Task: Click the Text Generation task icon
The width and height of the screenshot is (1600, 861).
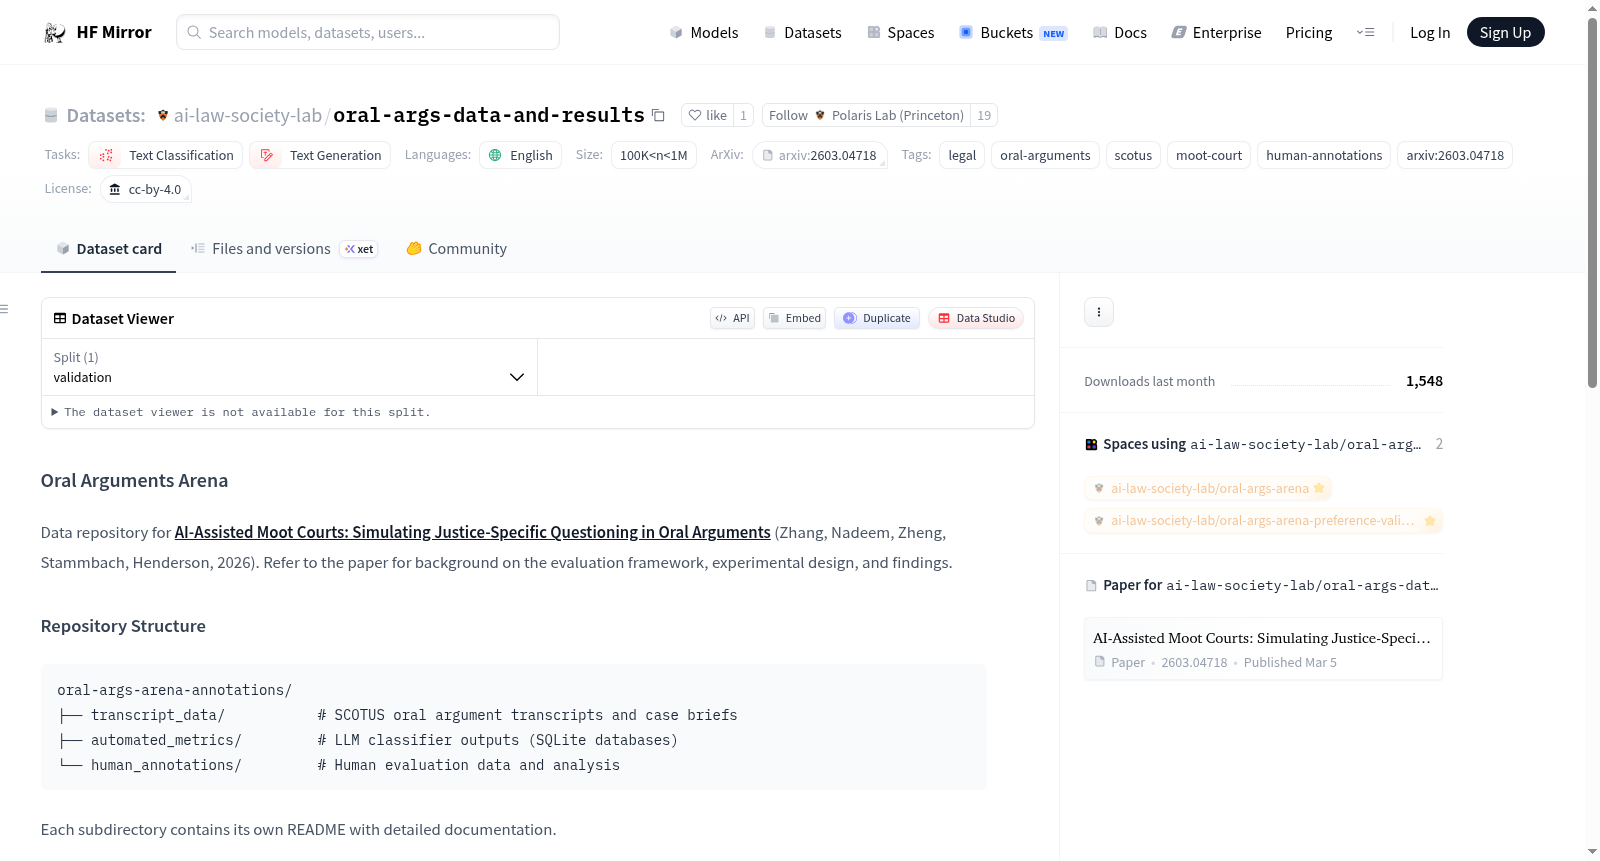Action: (267, 156)
